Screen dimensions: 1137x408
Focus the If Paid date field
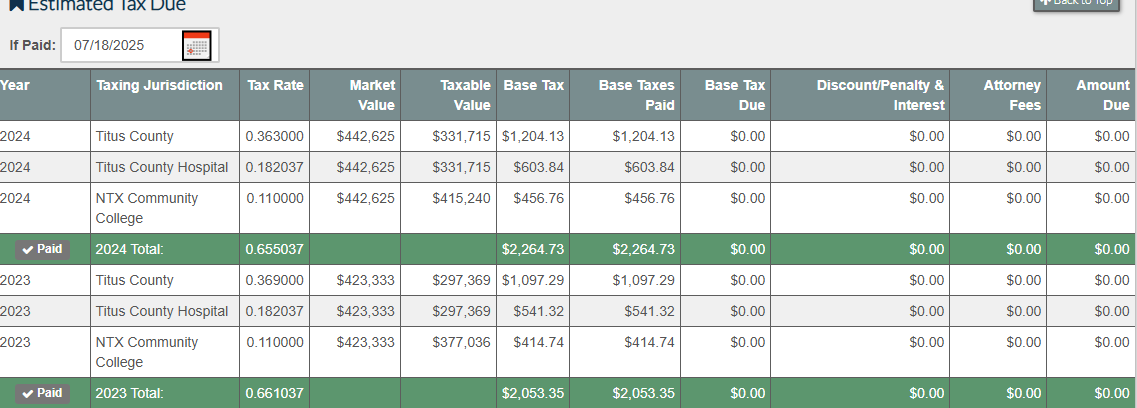tap(120, 45)
